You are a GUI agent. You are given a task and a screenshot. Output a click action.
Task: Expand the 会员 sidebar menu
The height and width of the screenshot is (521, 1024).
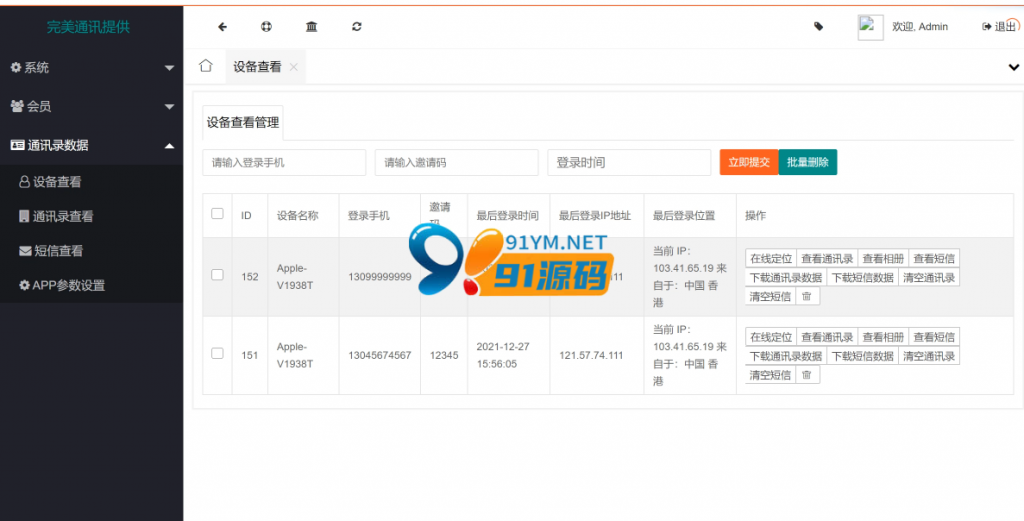click(91, 106)
